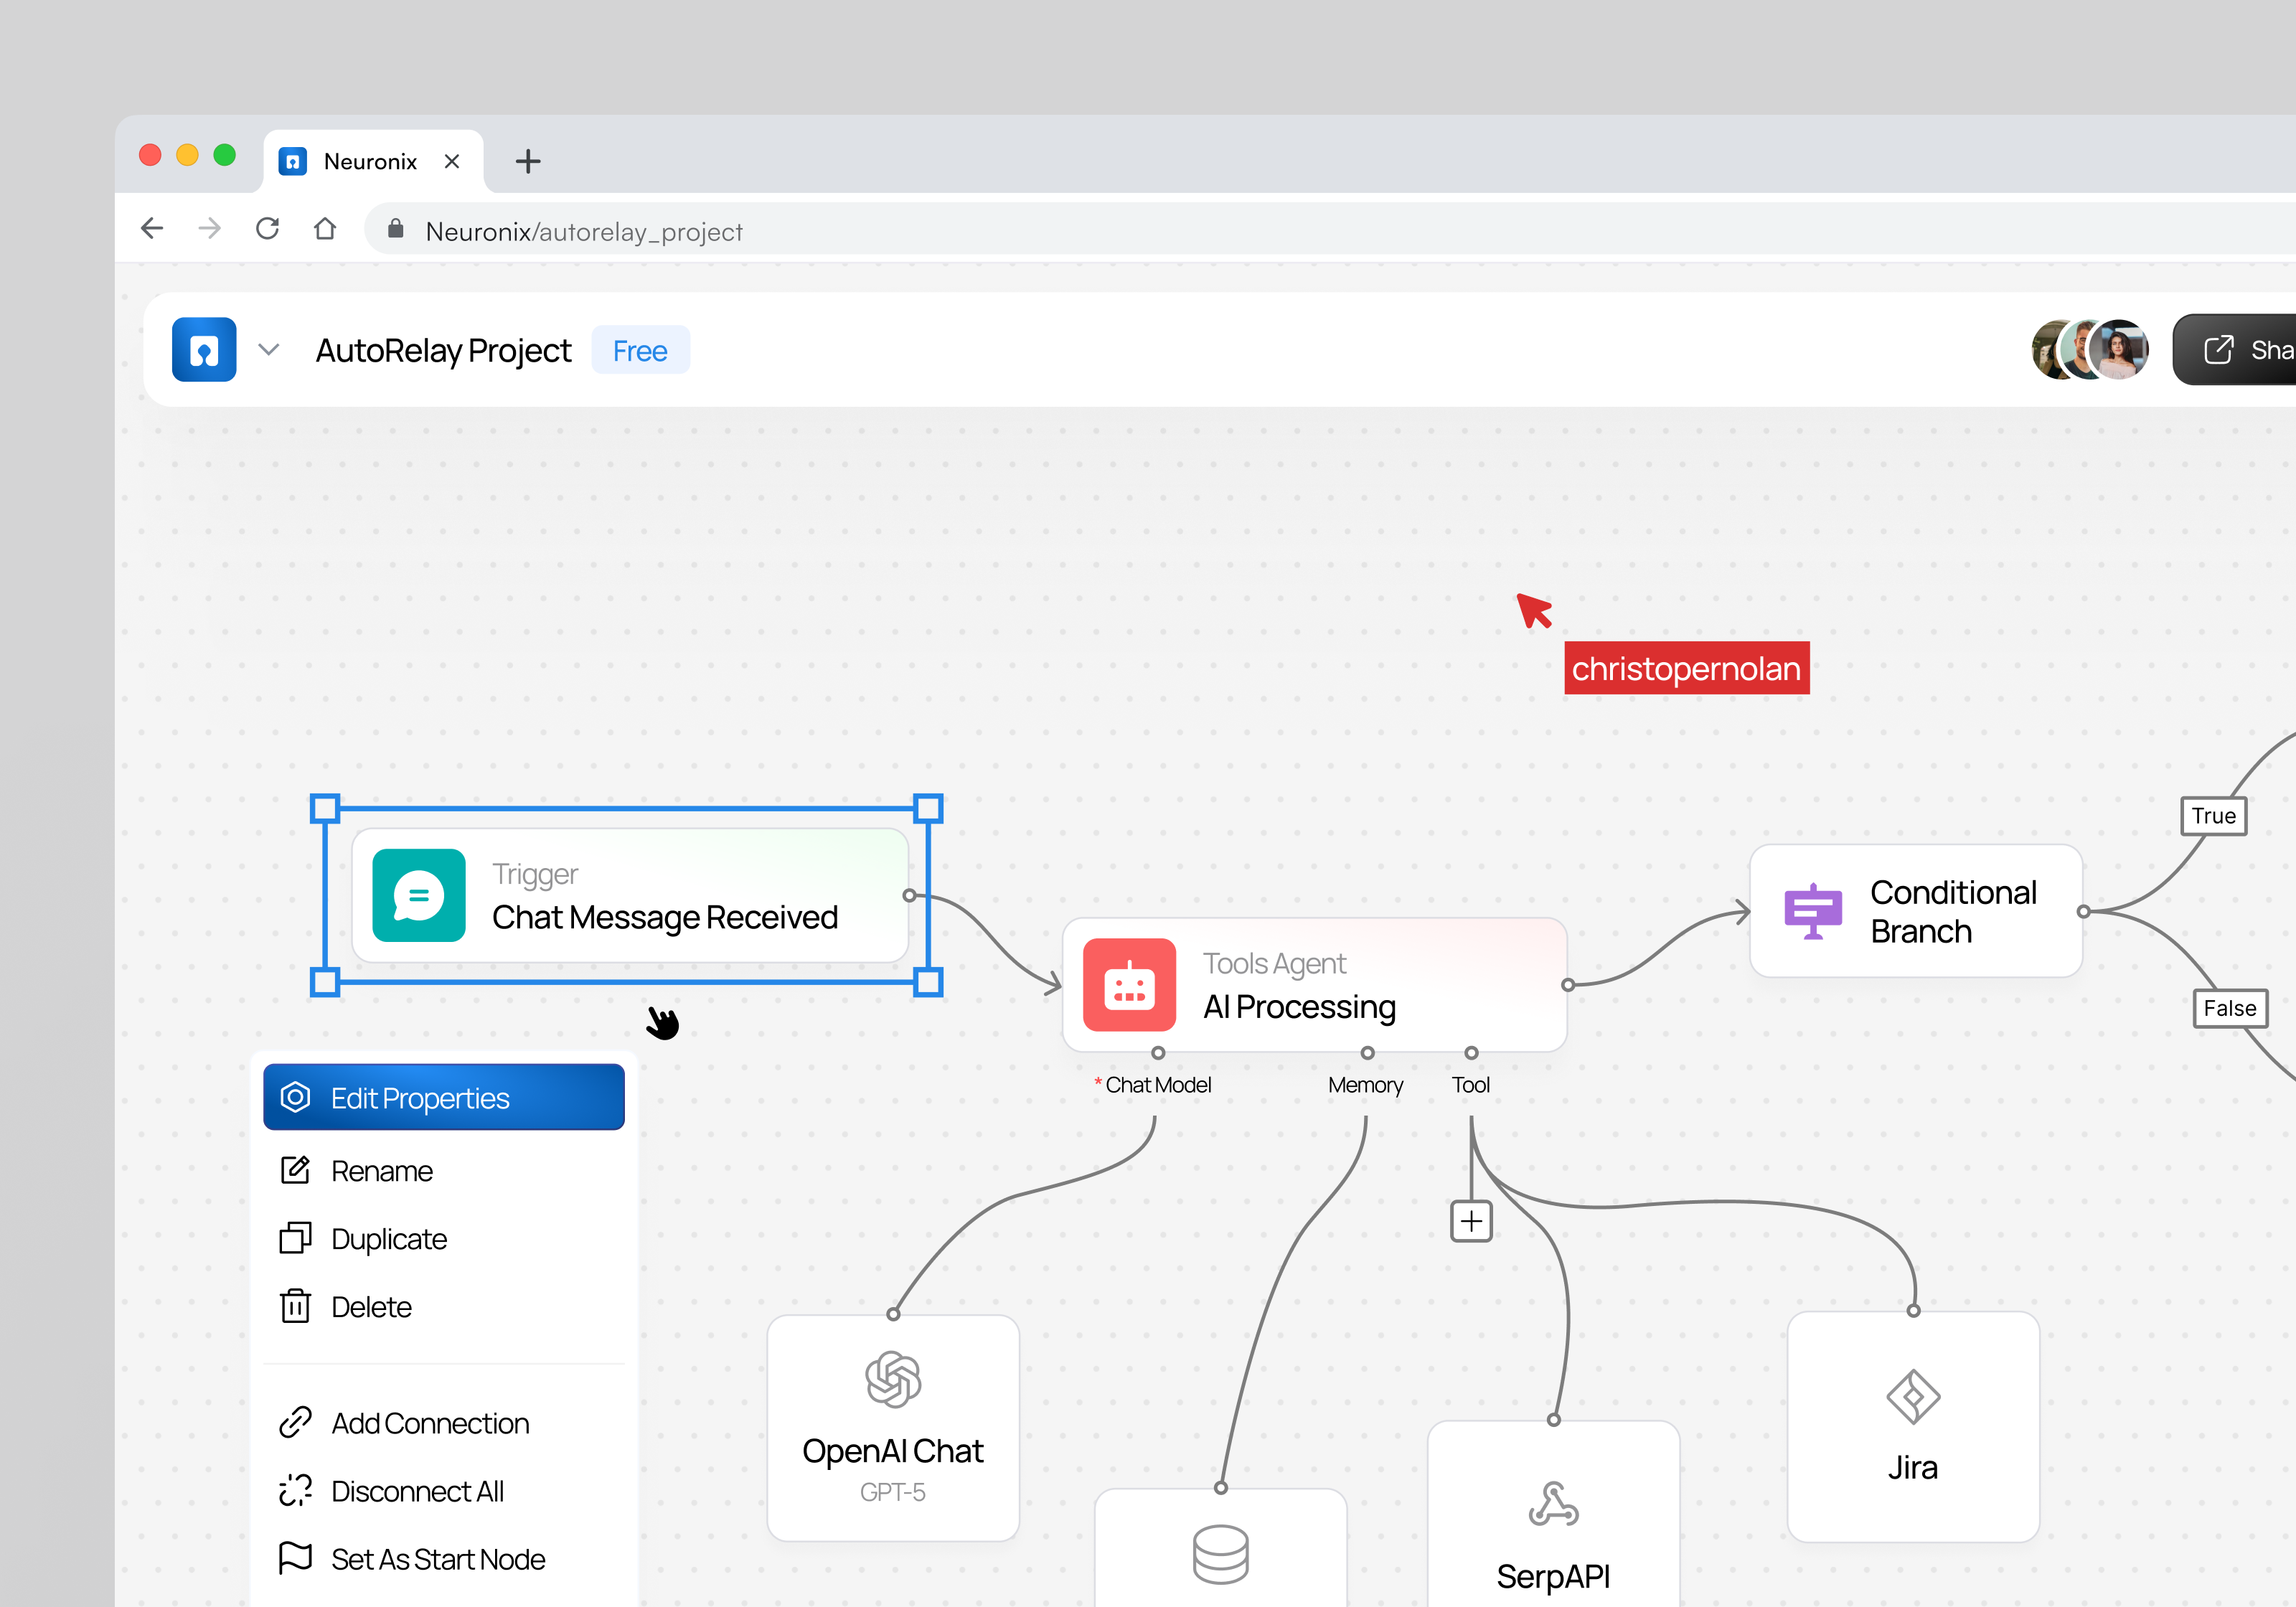Click the teal chat trigger icon
The height and width of the screenshot is (1607, 2296).
[x=418, y=896]
